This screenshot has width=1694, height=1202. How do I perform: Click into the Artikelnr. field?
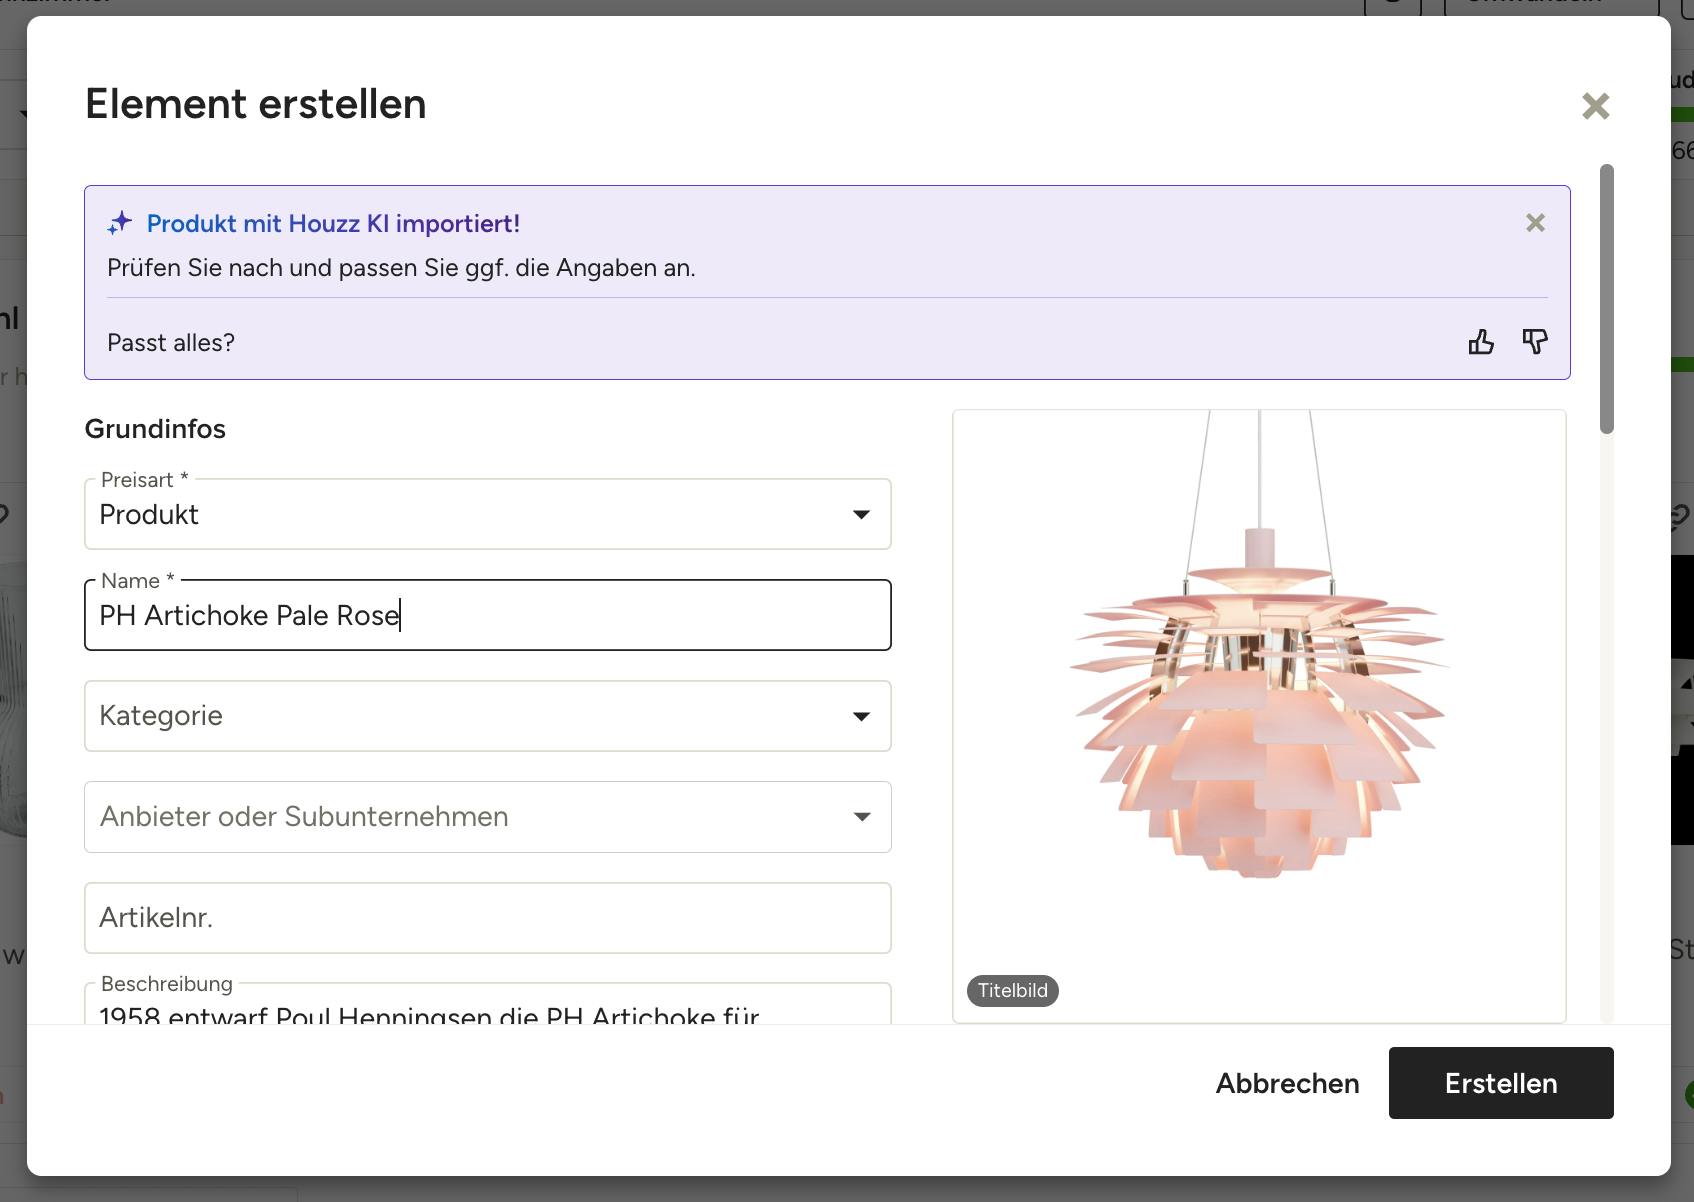(488, 918)
